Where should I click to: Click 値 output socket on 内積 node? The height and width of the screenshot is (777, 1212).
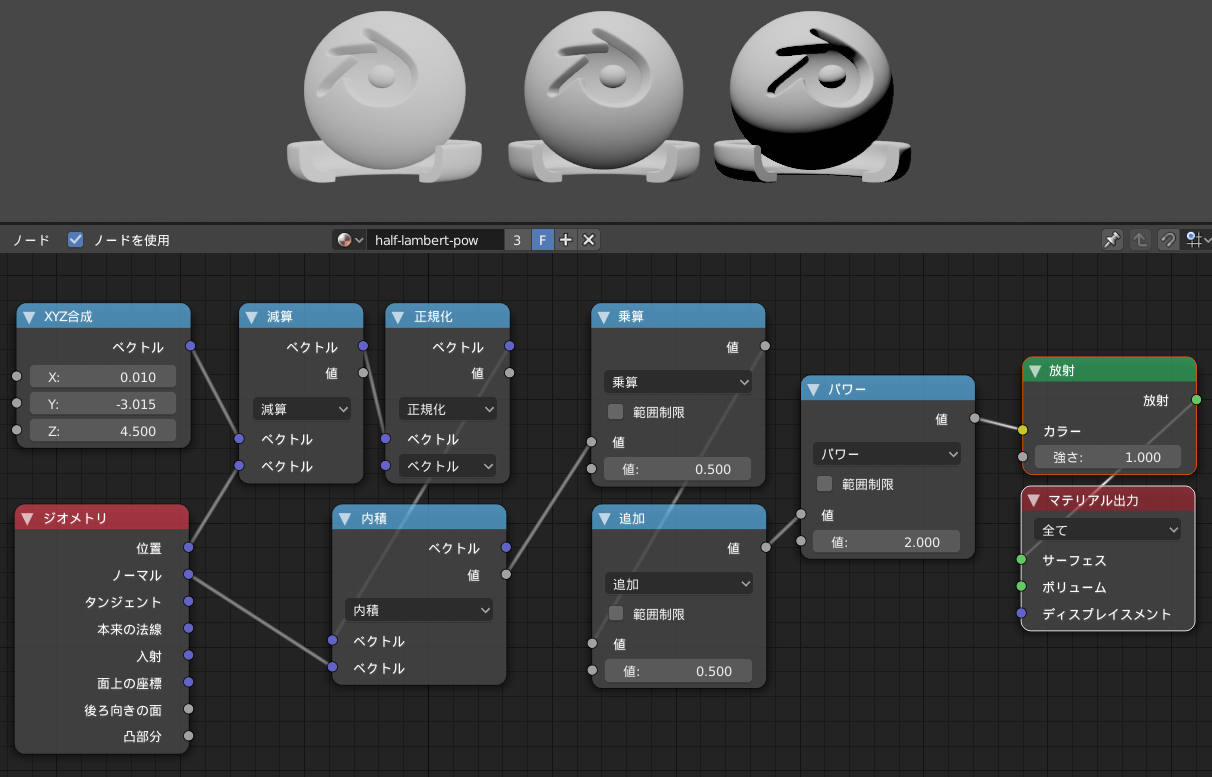pos(506,574)
